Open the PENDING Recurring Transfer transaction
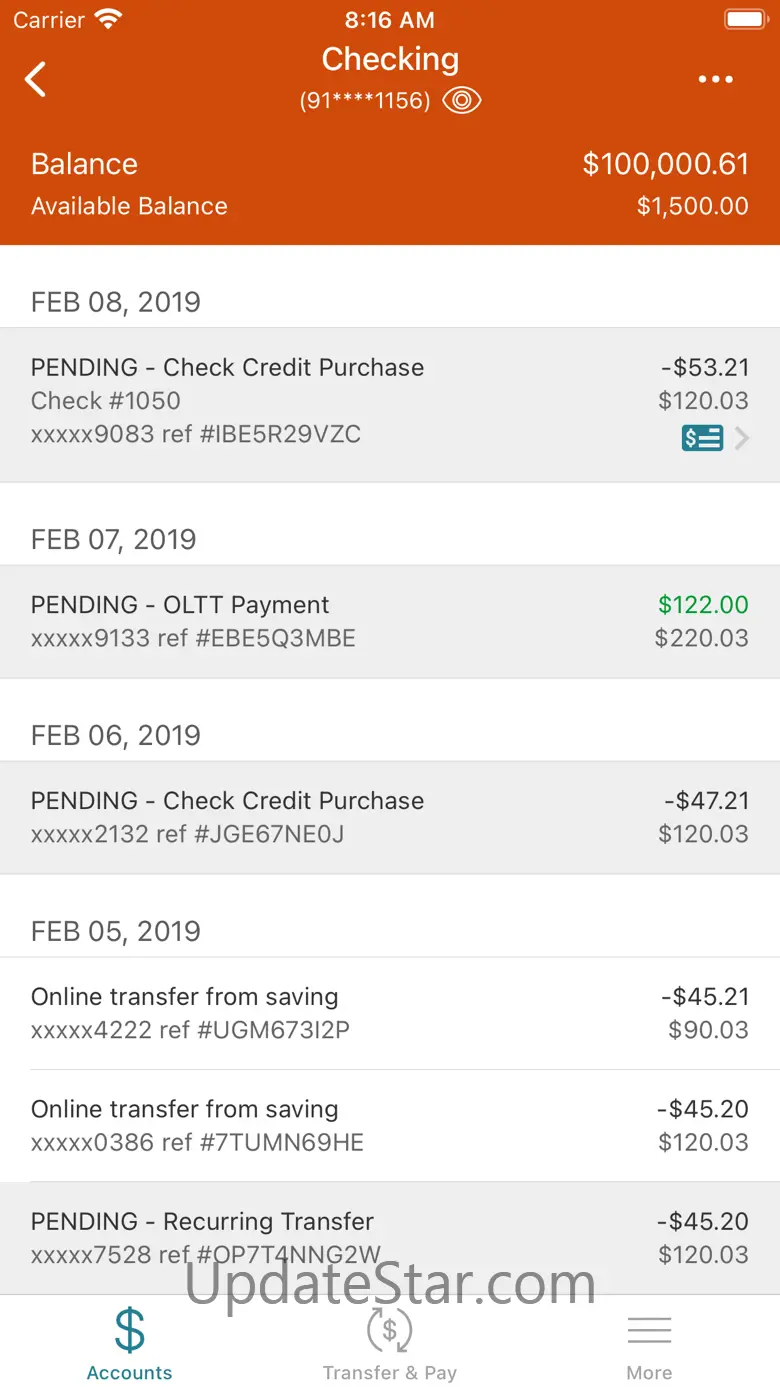Viewport: 780px width, 1387px height. [x=390, y=1237]
